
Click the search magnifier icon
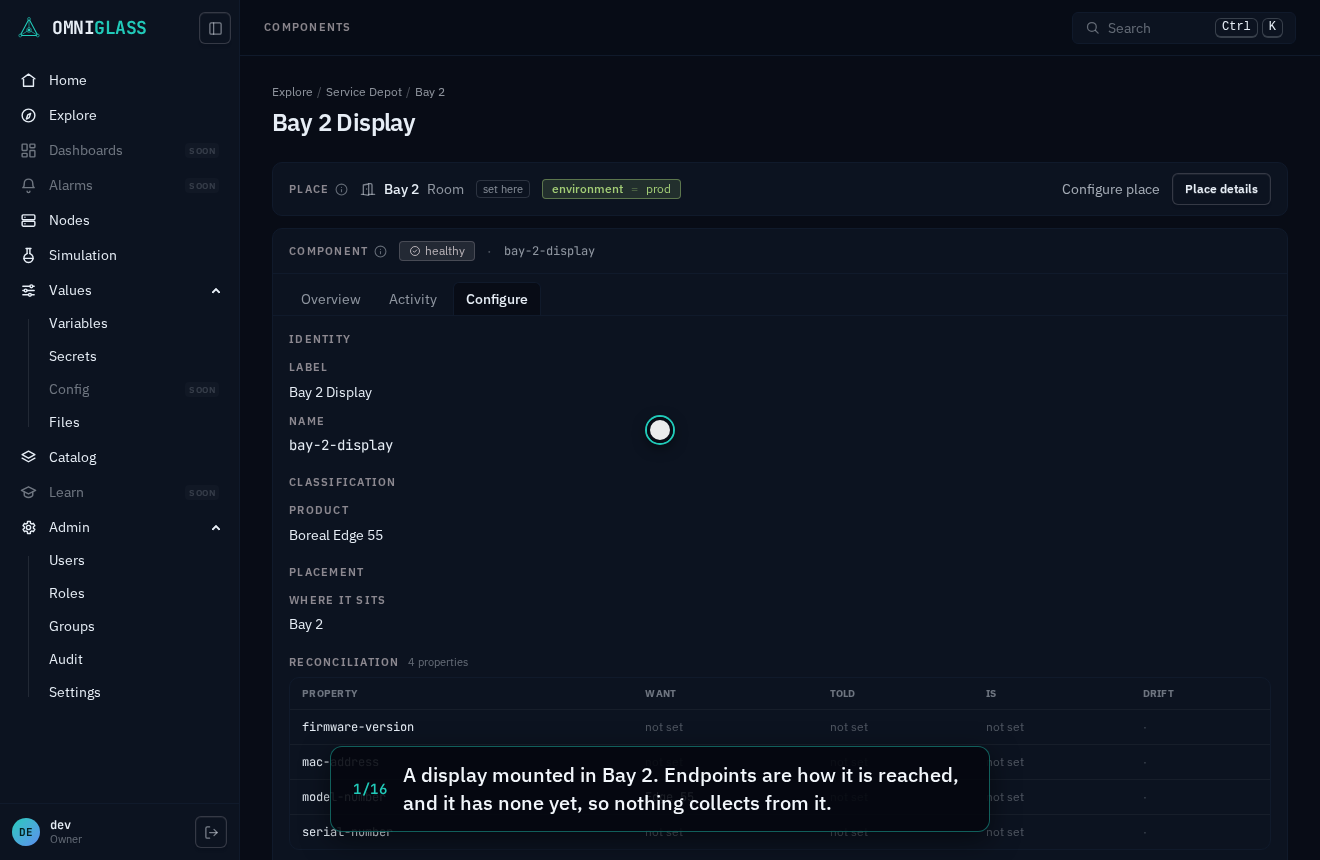coord(1092,28)
